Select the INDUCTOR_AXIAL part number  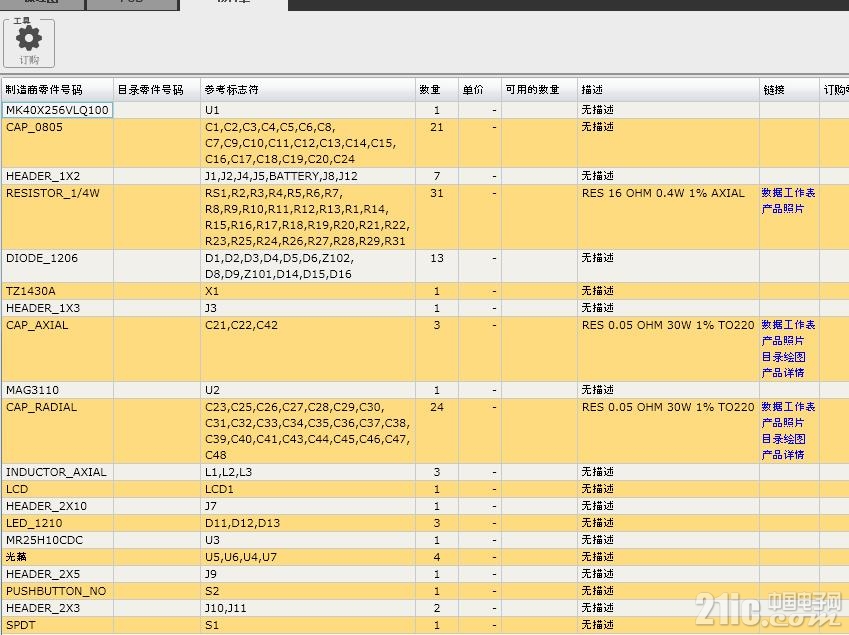(x=57, y=472)
